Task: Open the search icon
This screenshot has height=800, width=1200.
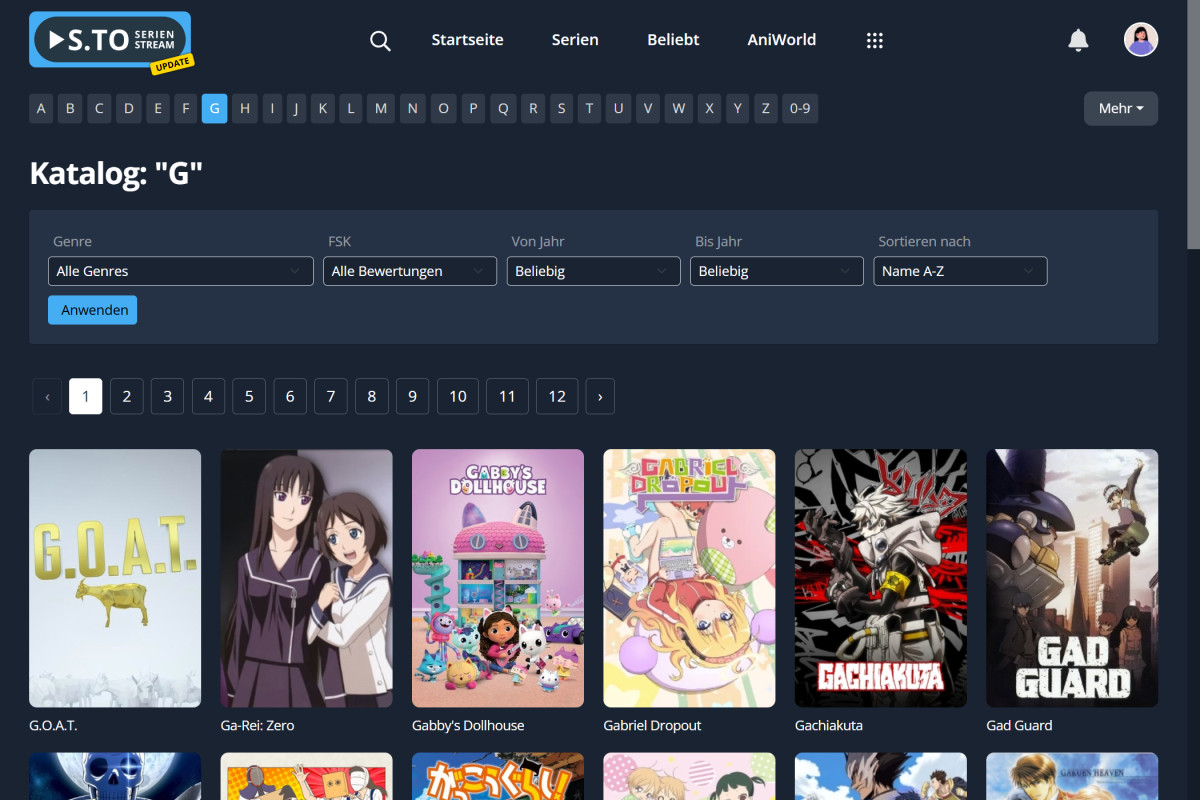Action: point(380,40)
